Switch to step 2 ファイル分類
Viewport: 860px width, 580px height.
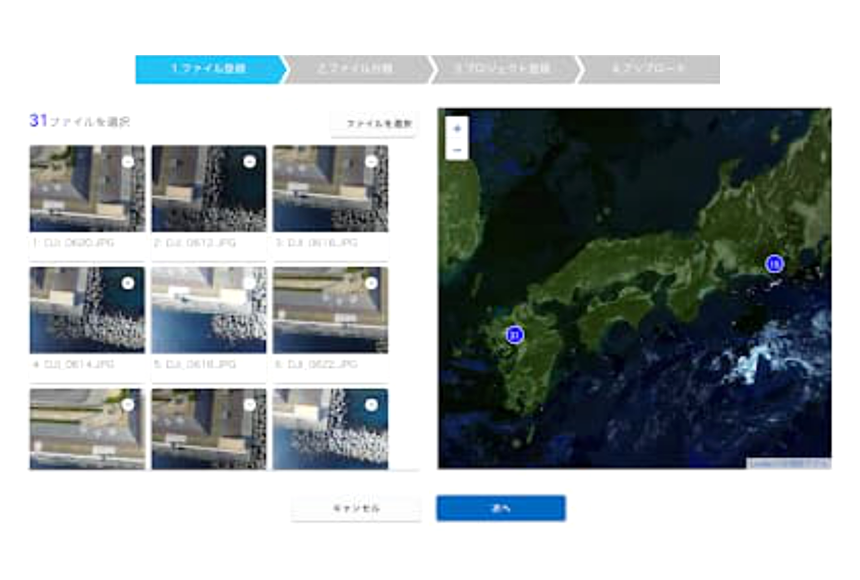(355, 69)
